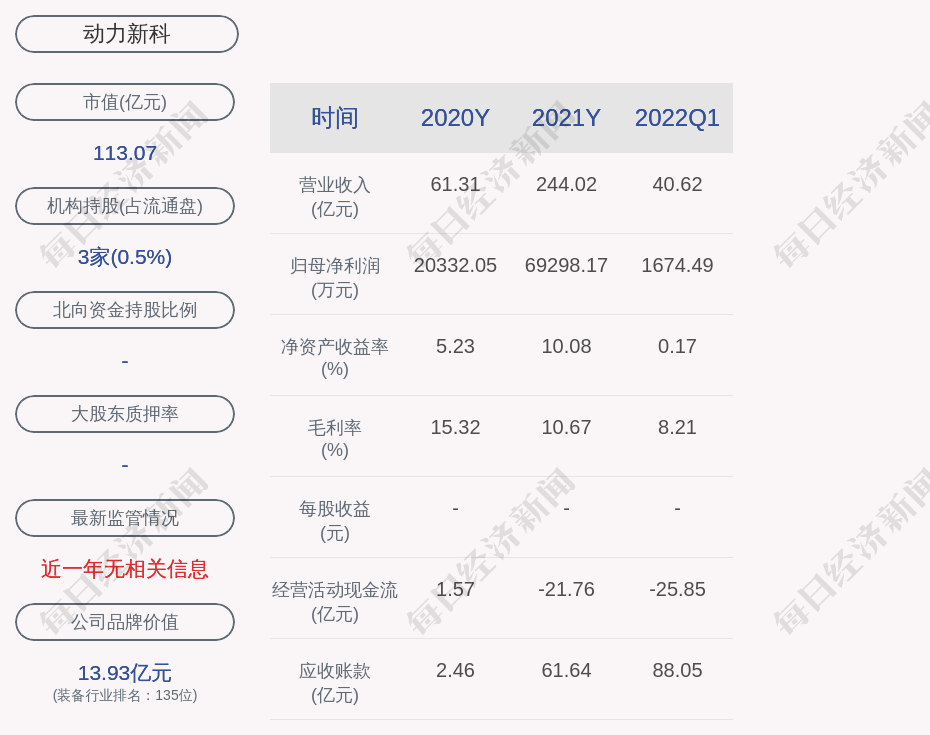The image size is (930, 735).
Task: Select gross margin value 15.32
Action: pos(455,427)
